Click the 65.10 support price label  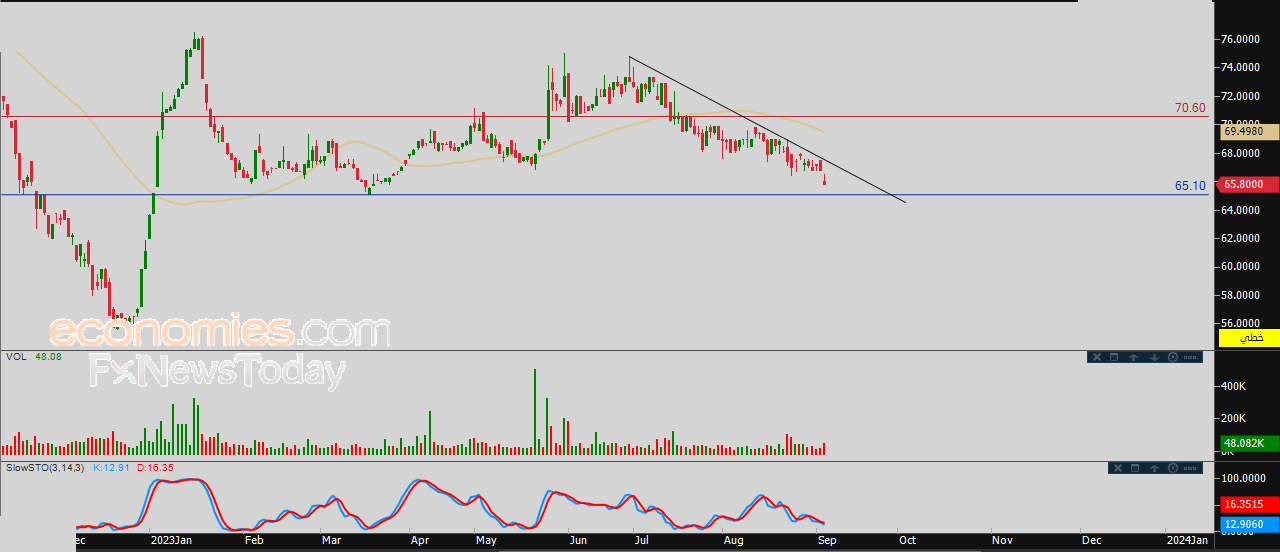[1190, 185]
